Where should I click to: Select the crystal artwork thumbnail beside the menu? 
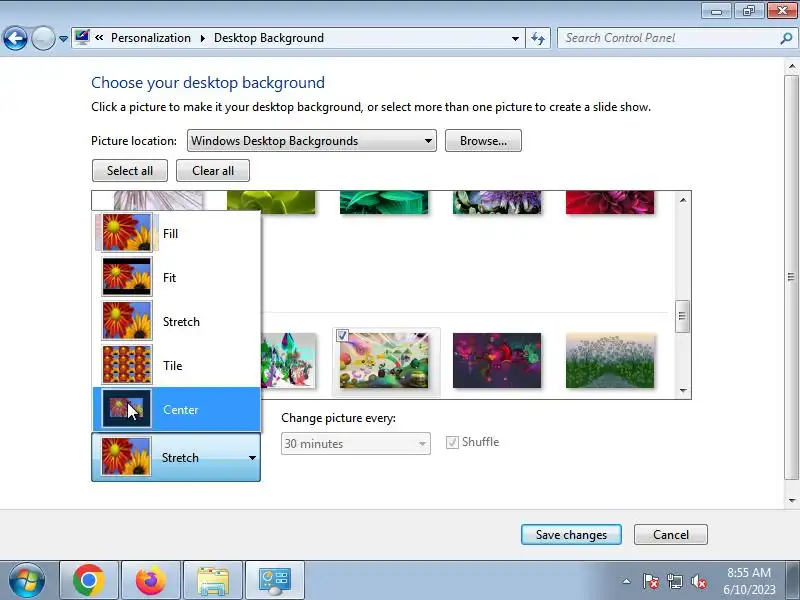[288, 360]
